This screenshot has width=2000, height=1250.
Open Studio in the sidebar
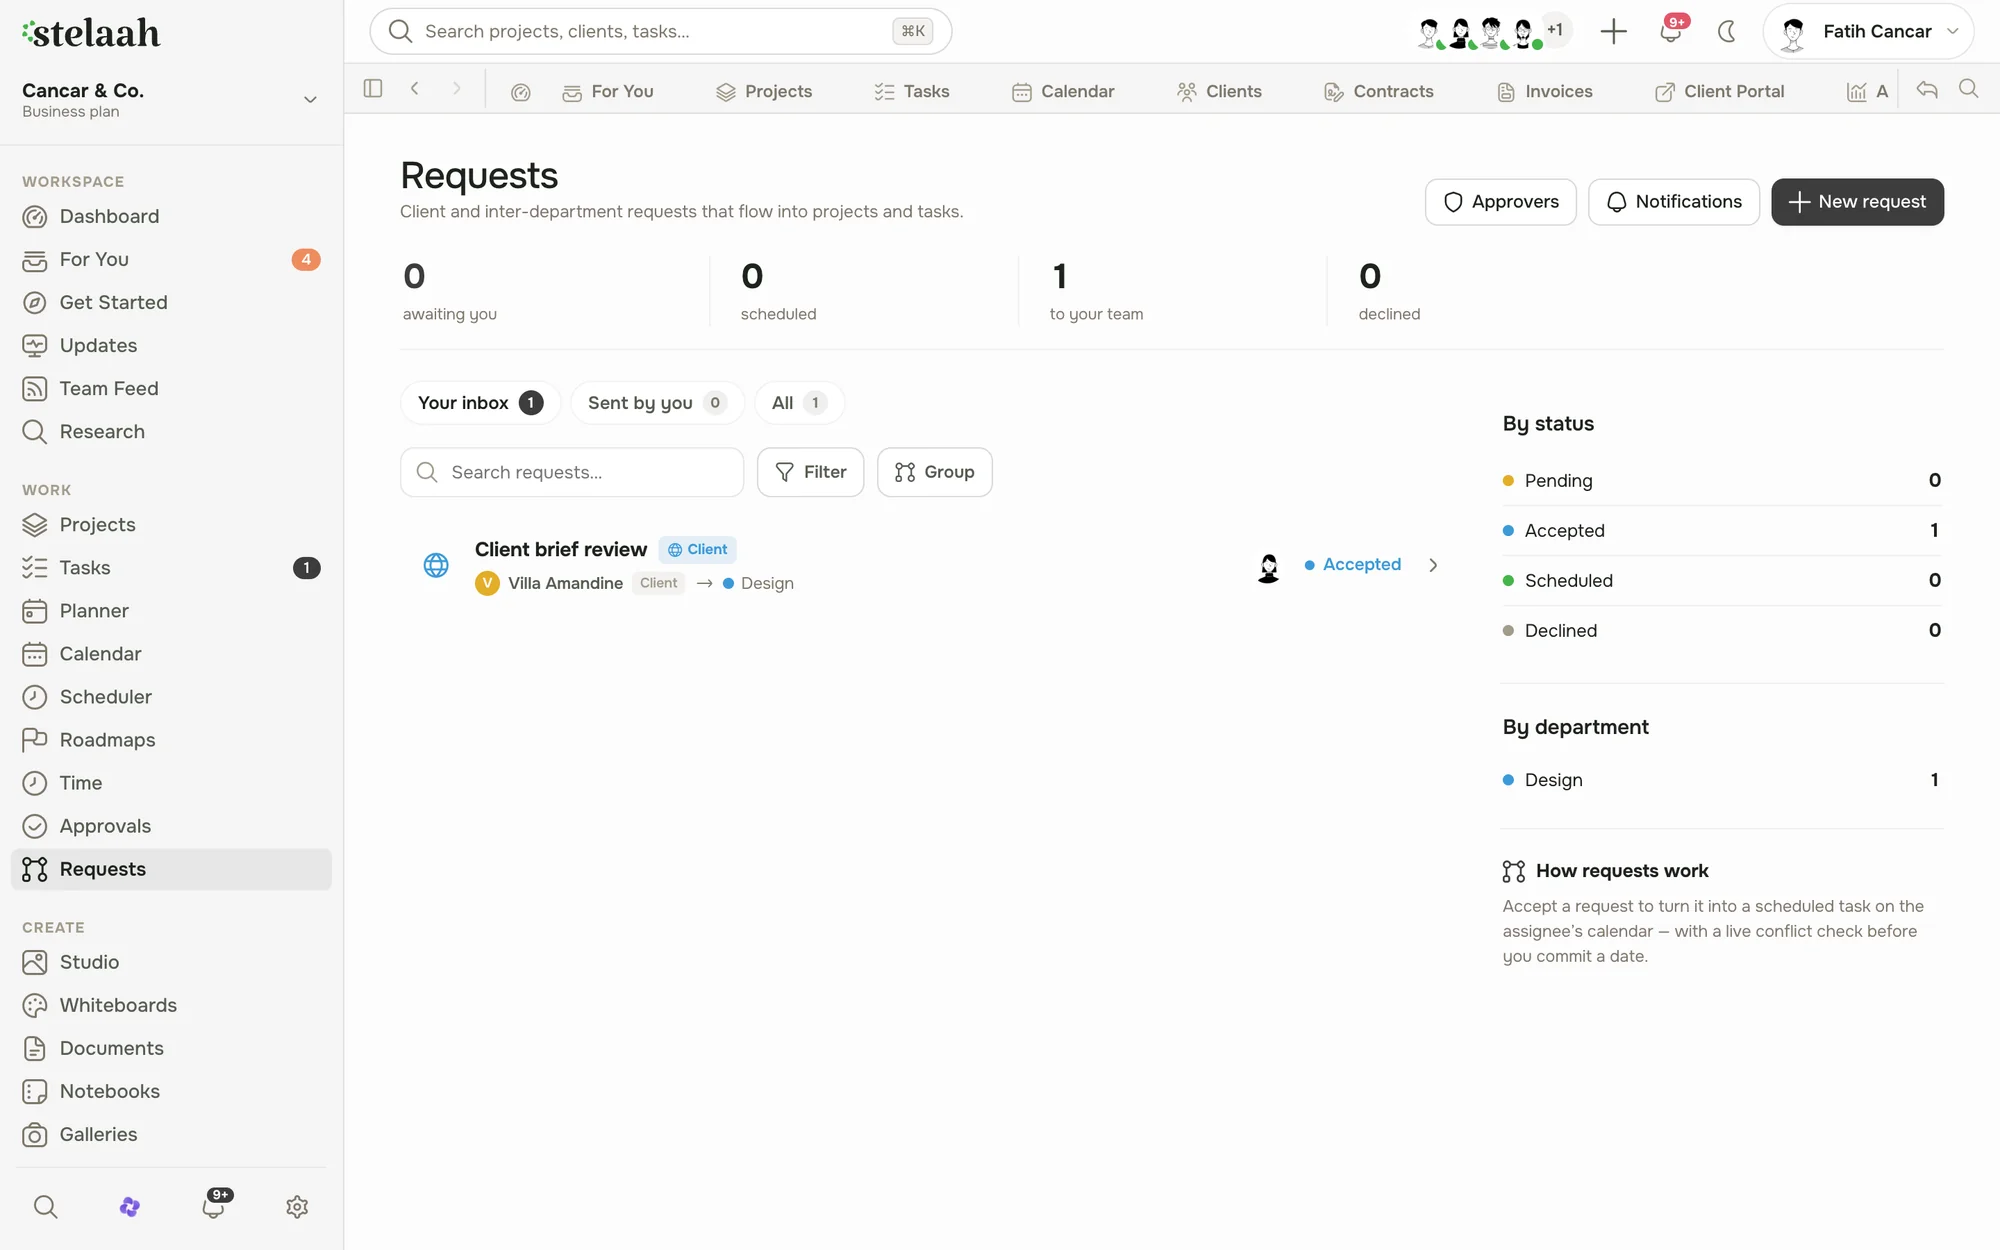click(171, 962)
